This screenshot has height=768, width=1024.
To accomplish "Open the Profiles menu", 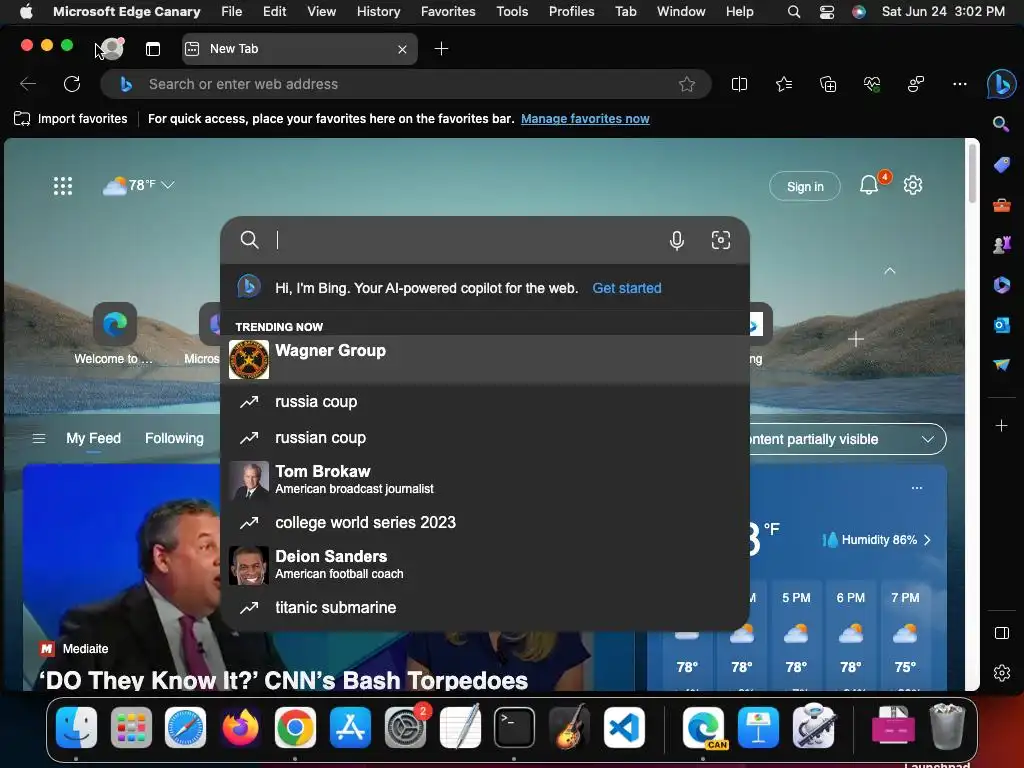I will click(571, 12).
